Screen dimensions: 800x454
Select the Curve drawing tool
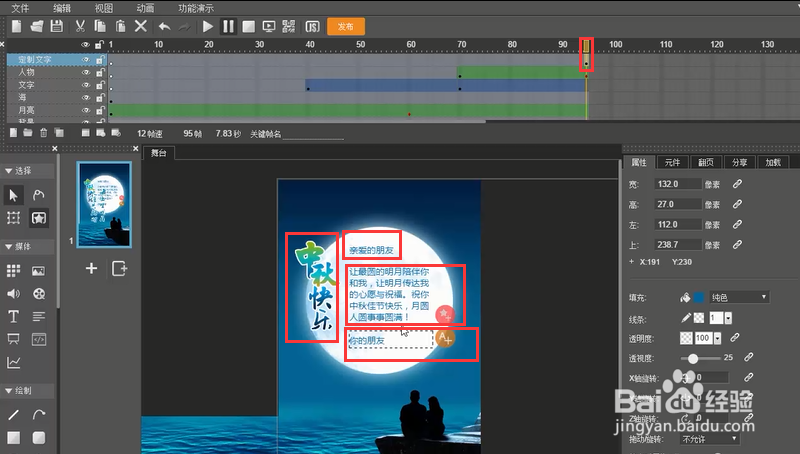[x=39, y=415]
